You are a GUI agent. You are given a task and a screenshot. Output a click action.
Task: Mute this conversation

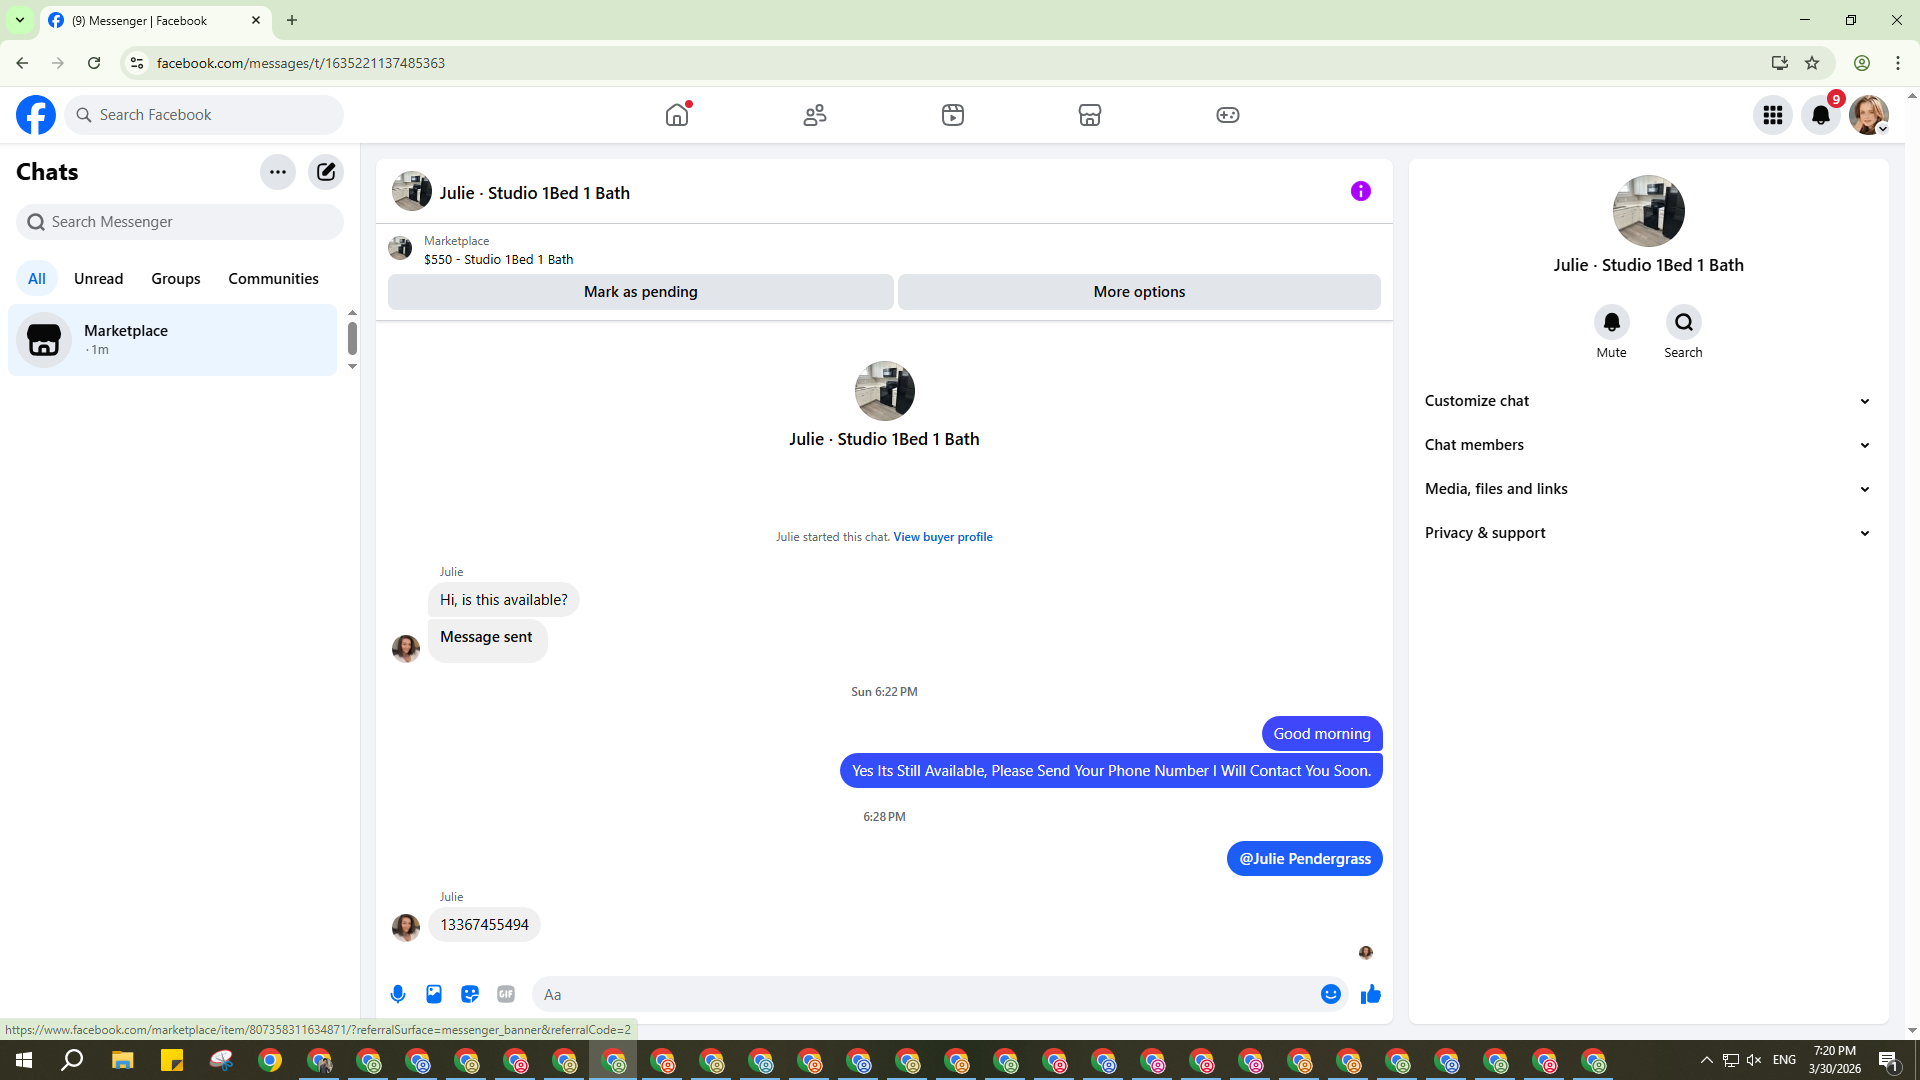pos(1611,323)
